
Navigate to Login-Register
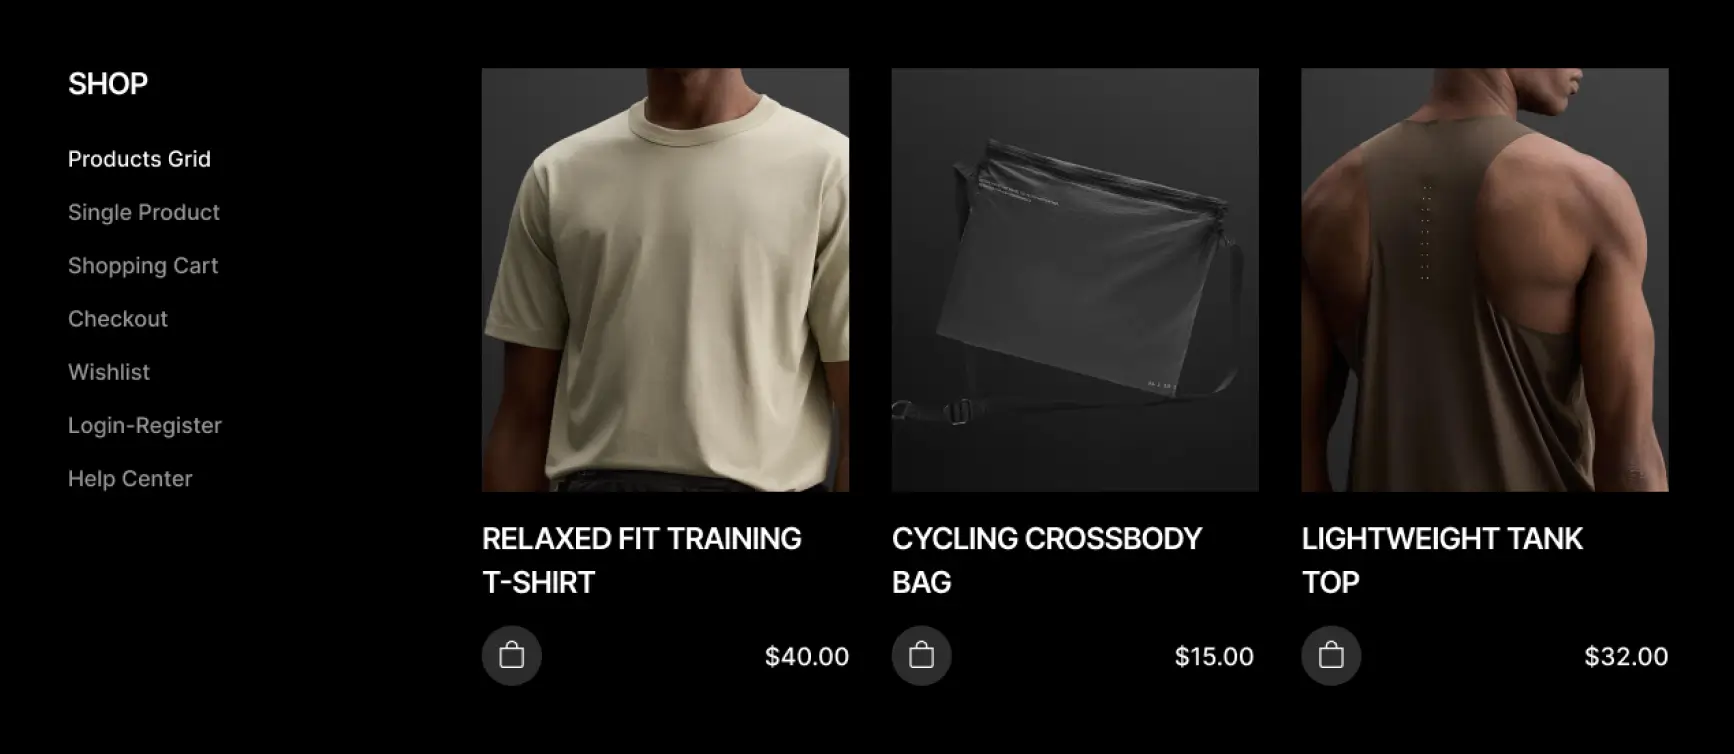click(145, 425)
